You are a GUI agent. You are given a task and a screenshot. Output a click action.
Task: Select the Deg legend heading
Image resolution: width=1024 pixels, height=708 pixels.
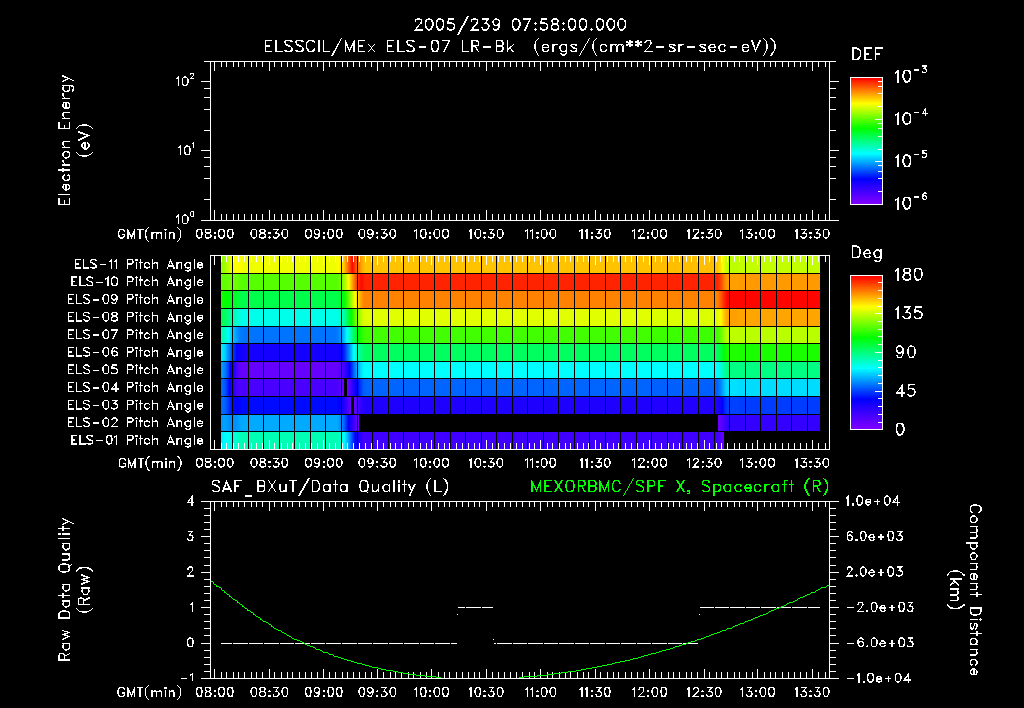[867, 253]
